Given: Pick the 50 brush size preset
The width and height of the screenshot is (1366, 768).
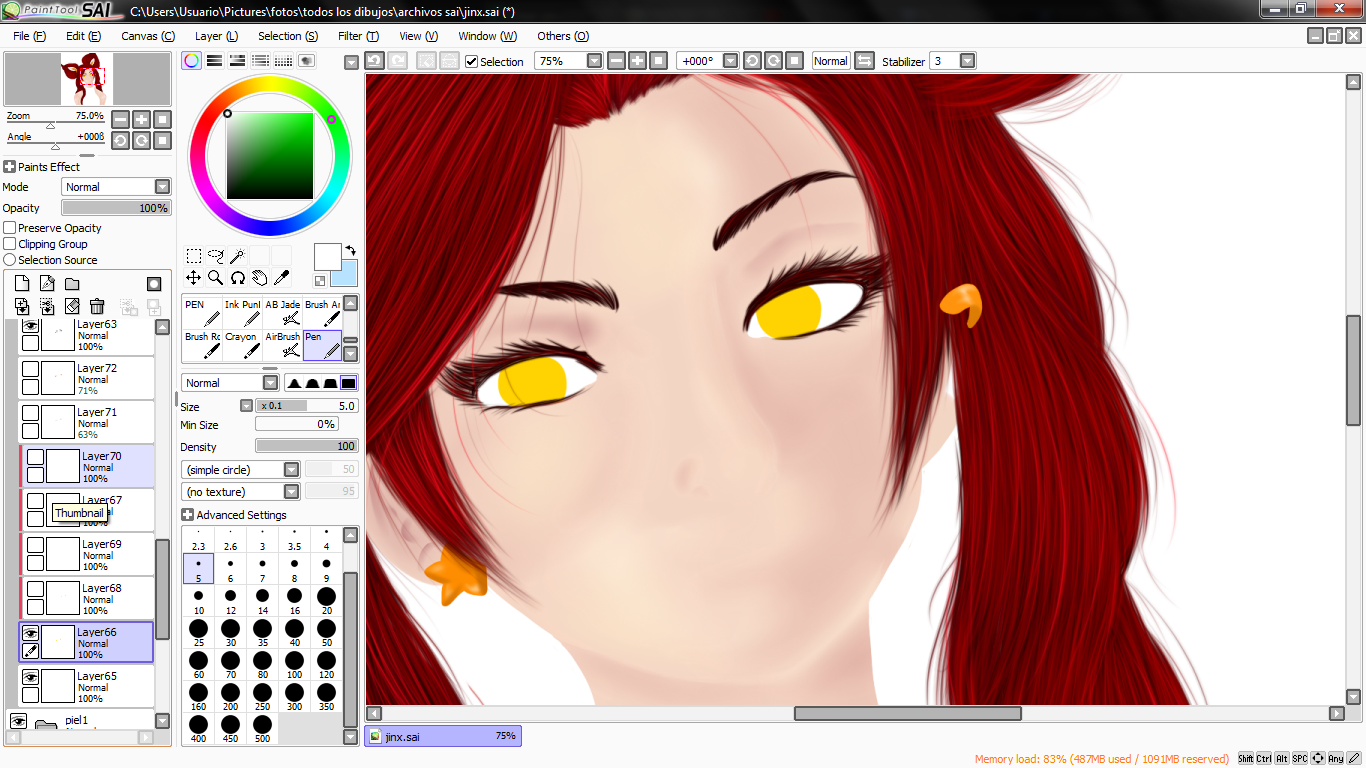Looking at the screenshot, I should point(326,634).
